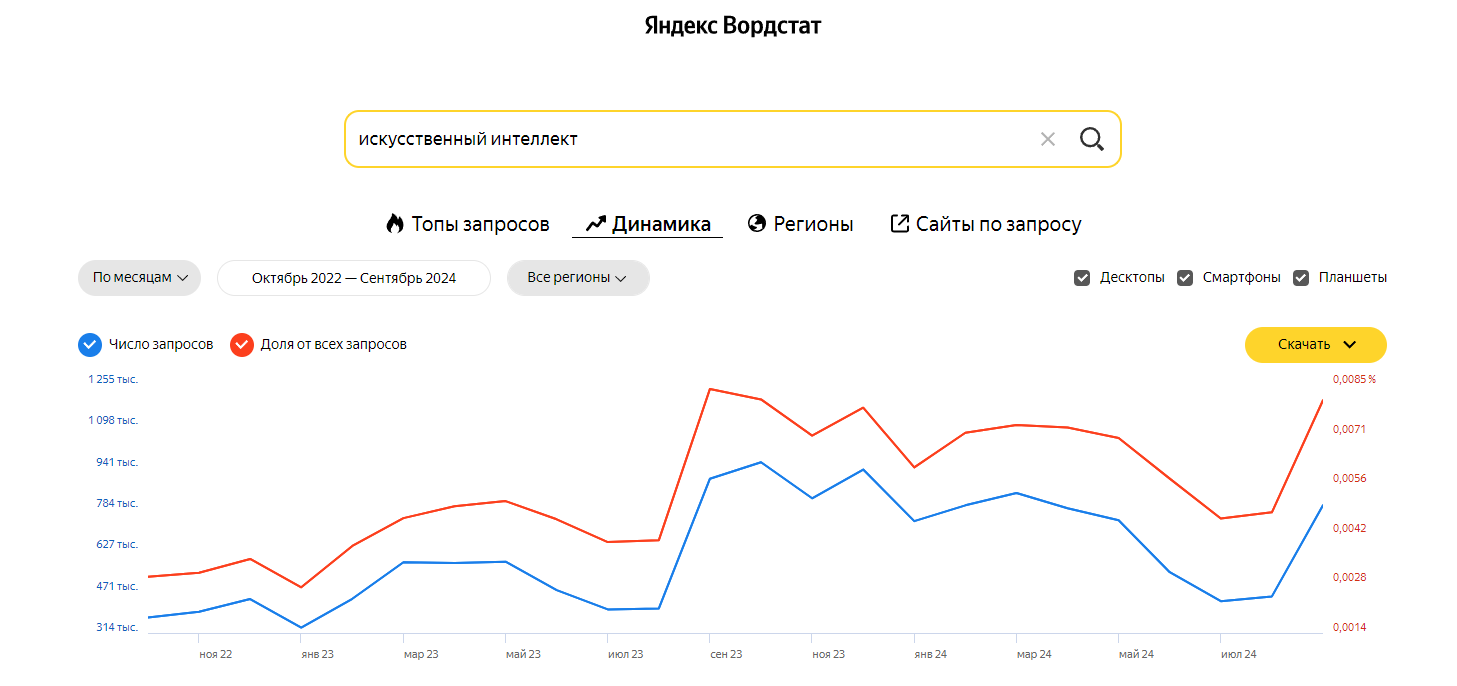Toggle the Планшеты checkbox off
Image resolution: width=1457 pixels, height=686 pixels.
(1301, 277)
